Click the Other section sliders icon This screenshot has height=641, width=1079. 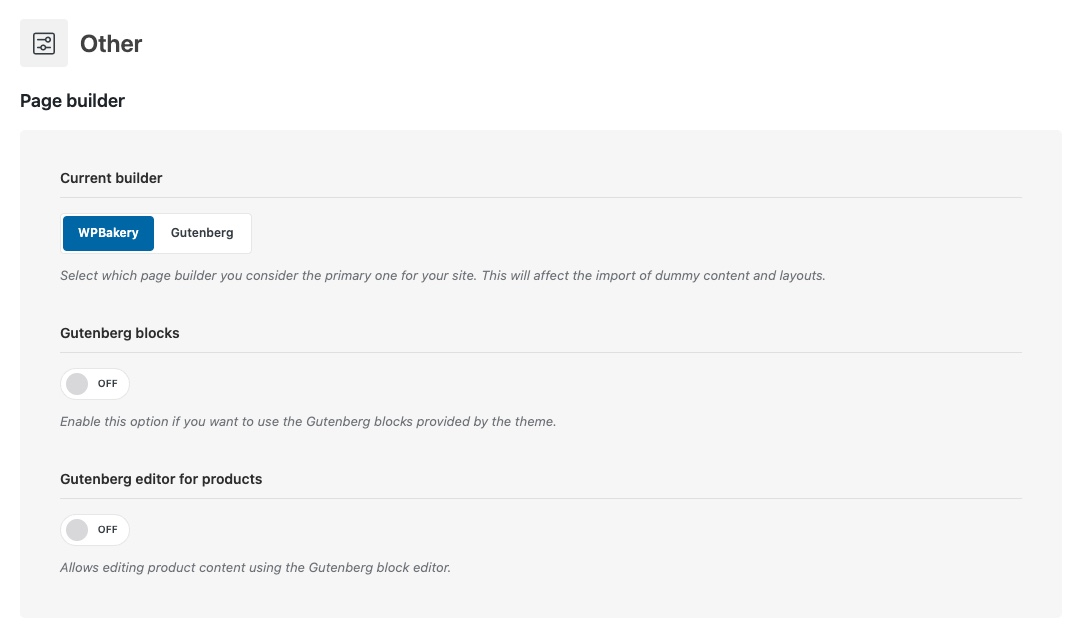pos(44,43)
